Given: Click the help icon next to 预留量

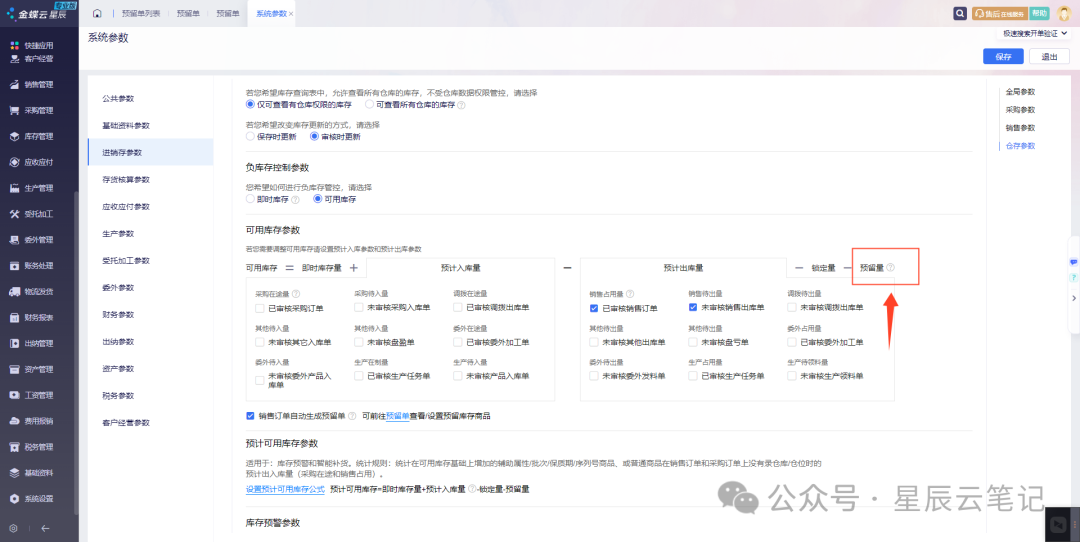Looking at the screenshot, I should [891, 268].
